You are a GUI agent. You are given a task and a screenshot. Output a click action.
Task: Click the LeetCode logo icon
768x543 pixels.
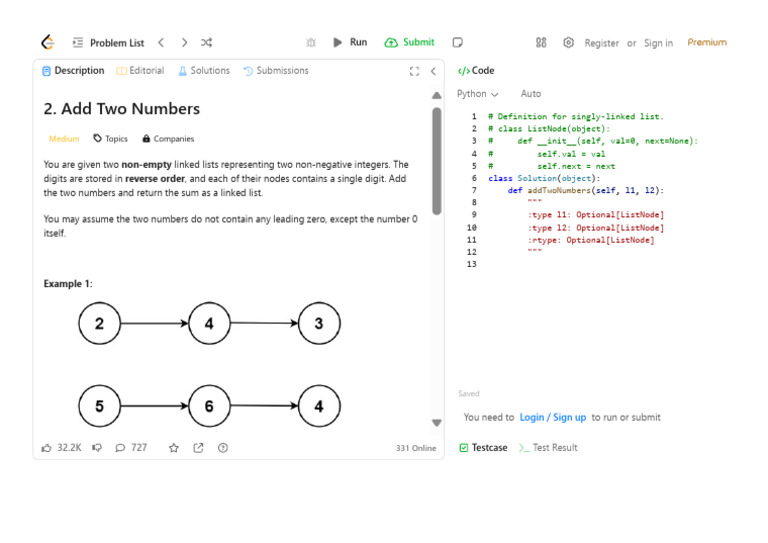tap(47, 43)
